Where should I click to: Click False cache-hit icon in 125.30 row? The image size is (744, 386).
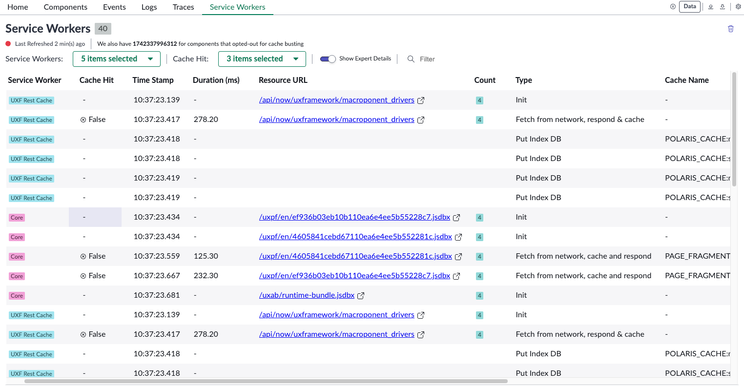83,257
